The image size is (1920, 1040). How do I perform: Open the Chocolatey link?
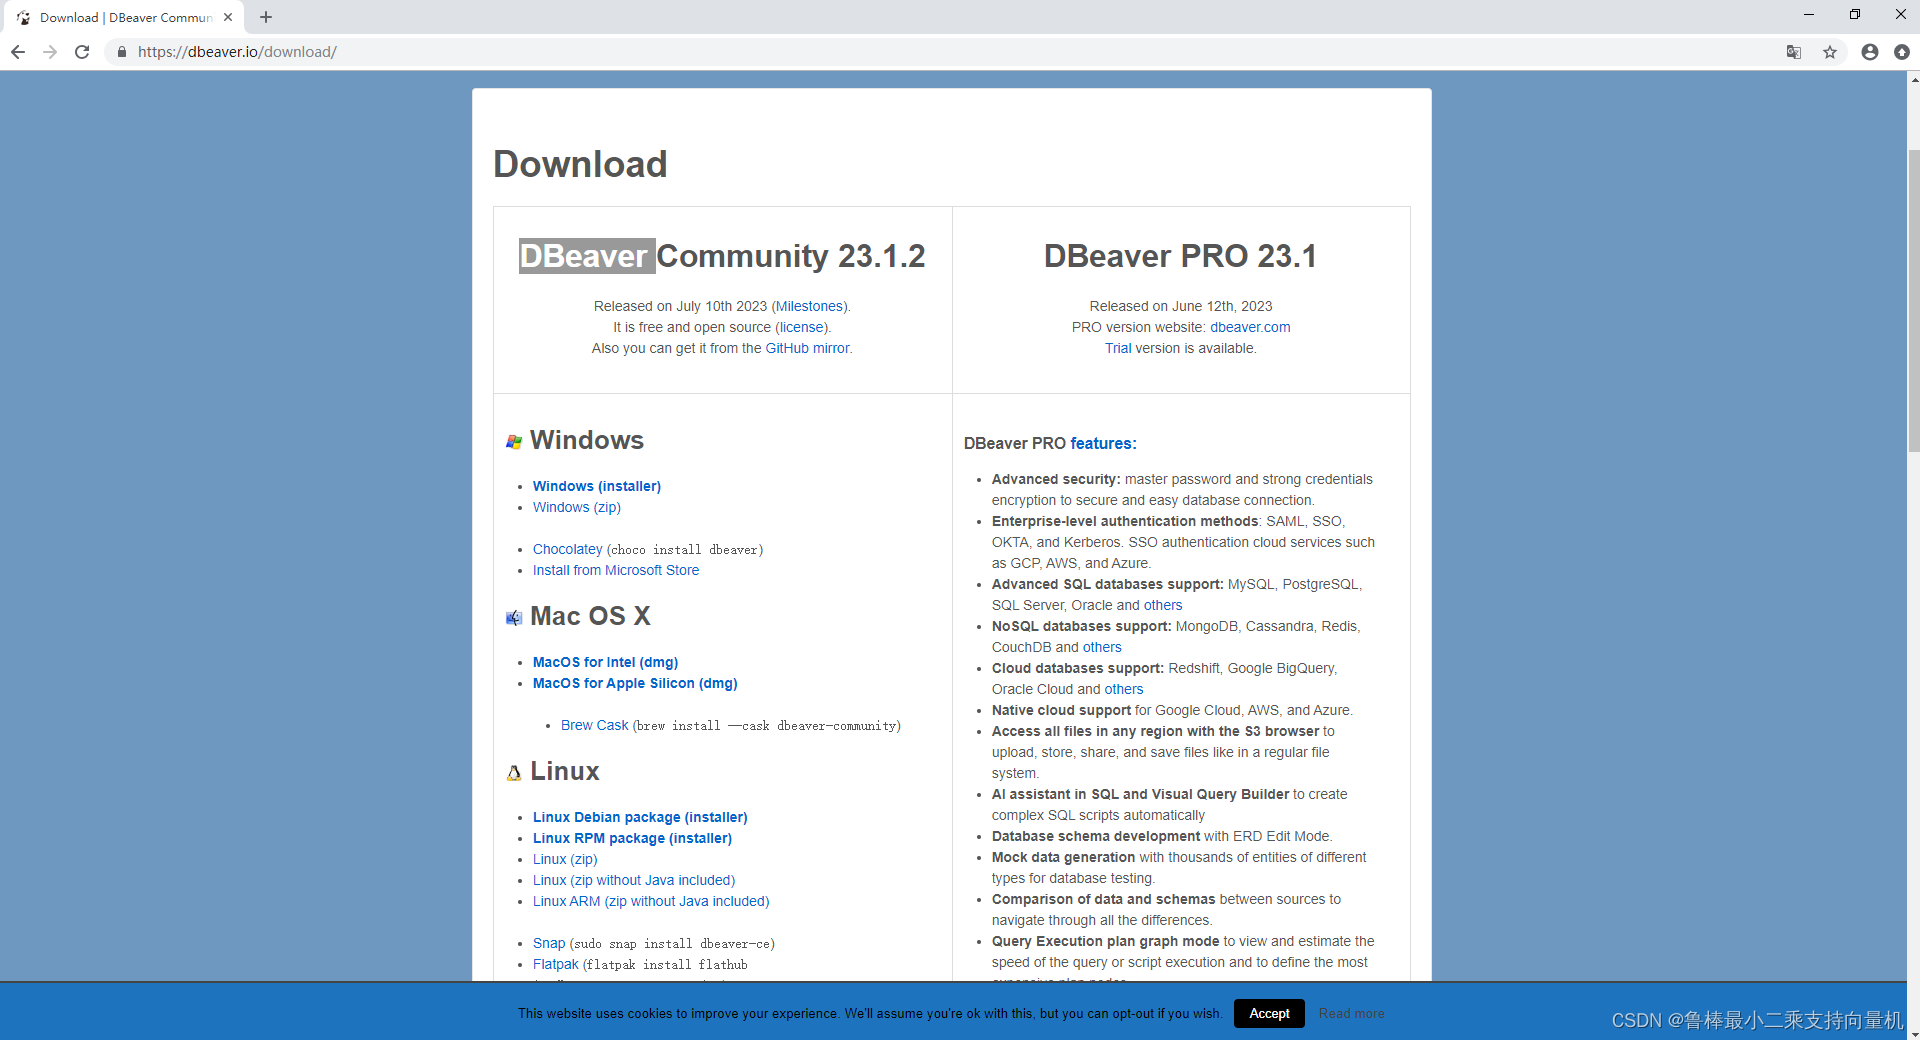[x=568, y=549]
